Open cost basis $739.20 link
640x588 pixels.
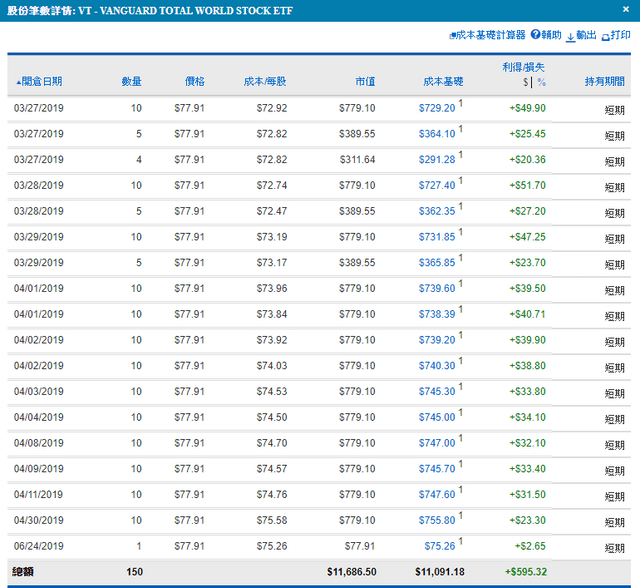[x=437, y=340]
